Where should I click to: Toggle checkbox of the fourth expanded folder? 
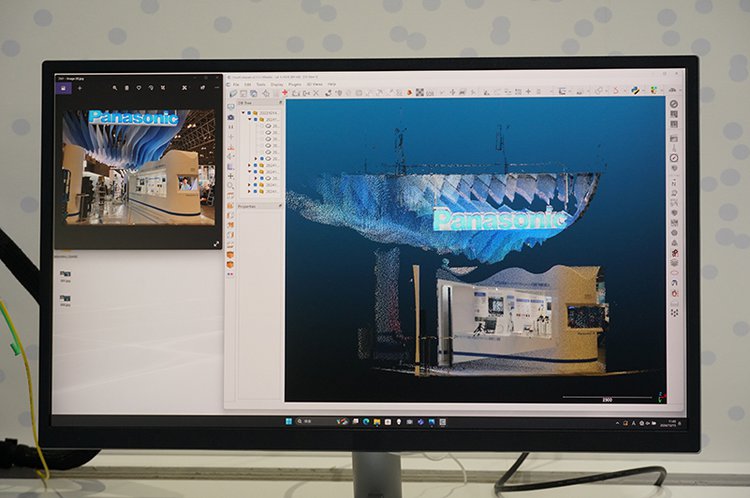coord(255,172)
